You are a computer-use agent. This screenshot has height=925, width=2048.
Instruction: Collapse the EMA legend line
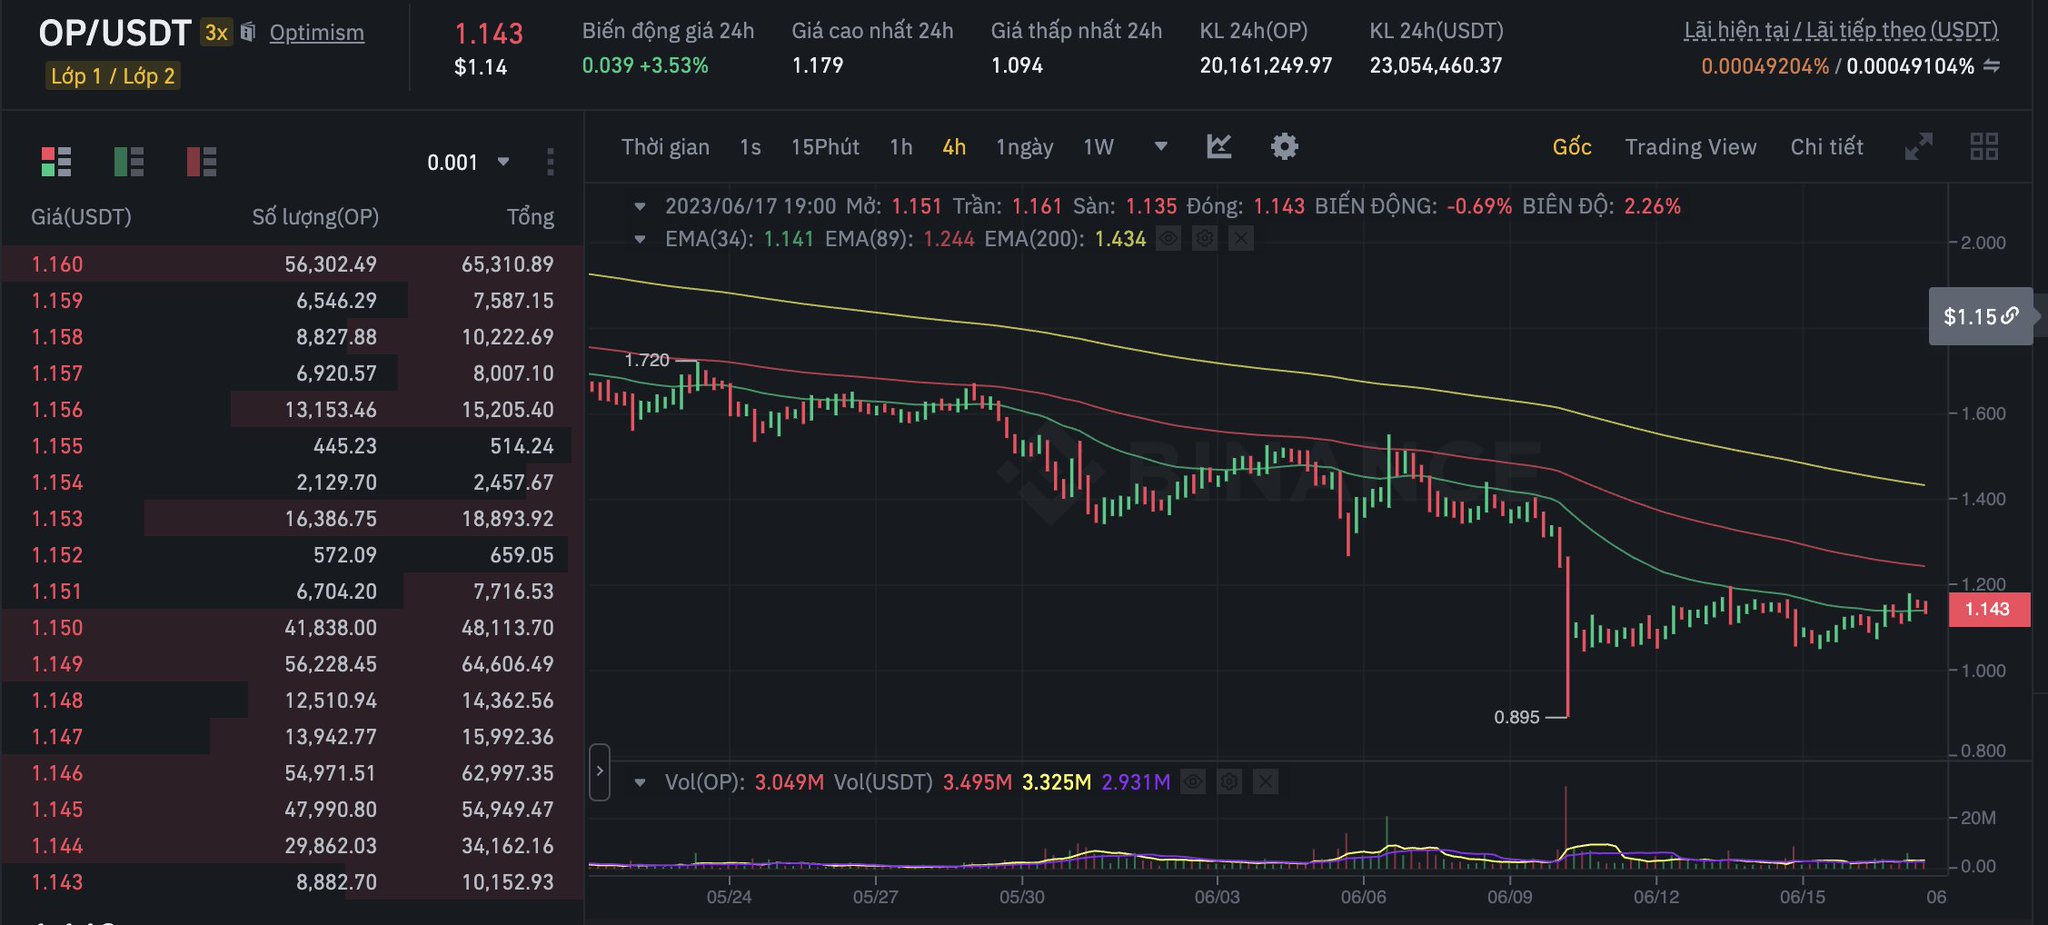640,239
